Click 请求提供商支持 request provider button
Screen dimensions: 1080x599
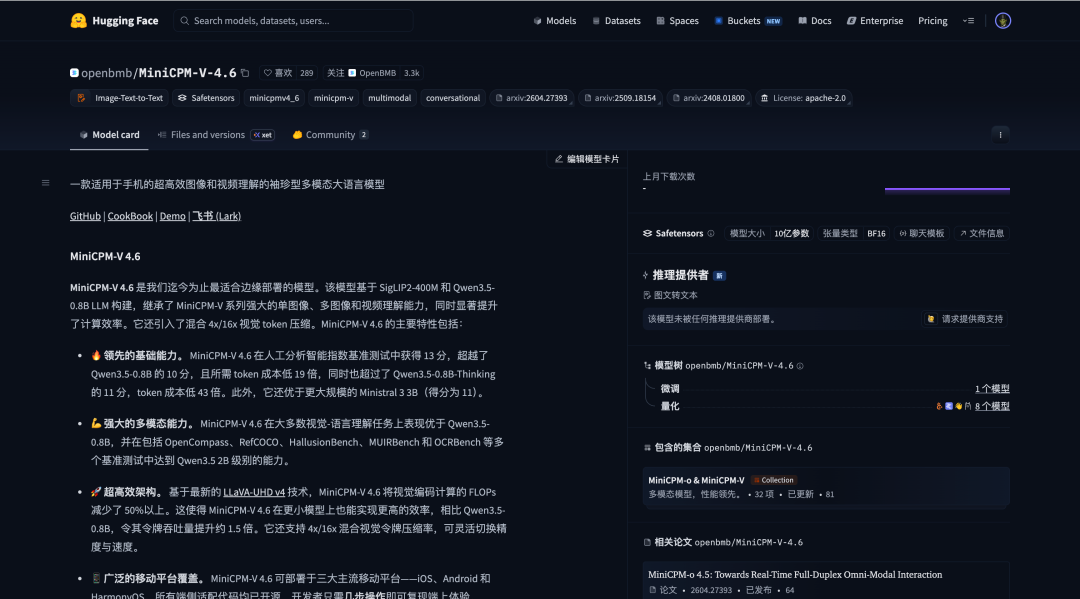(965, 319)
